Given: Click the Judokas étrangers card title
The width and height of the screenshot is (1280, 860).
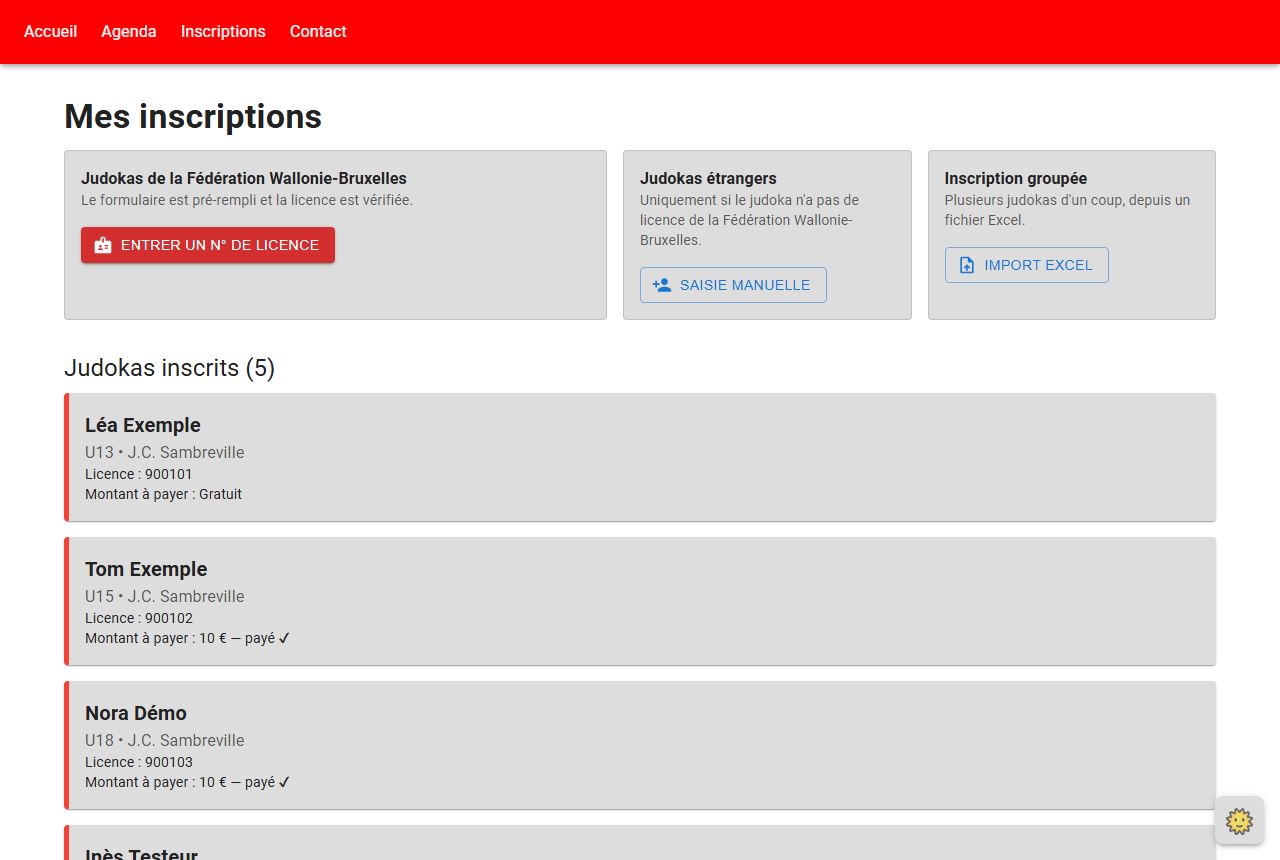Looking at the screenshot, I should 708,178.
